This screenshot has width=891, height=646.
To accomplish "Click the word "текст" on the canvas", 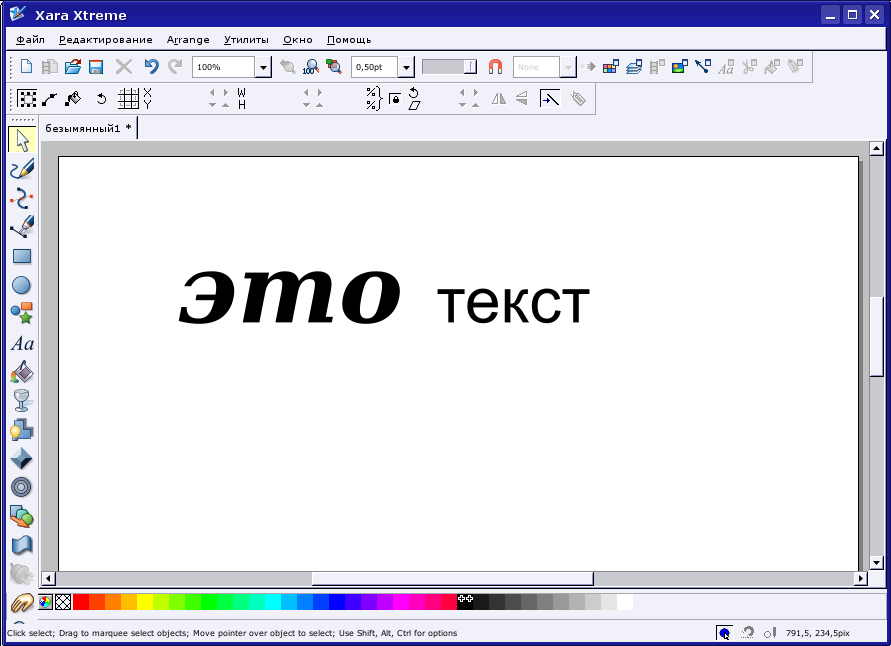I will [513, 302].
